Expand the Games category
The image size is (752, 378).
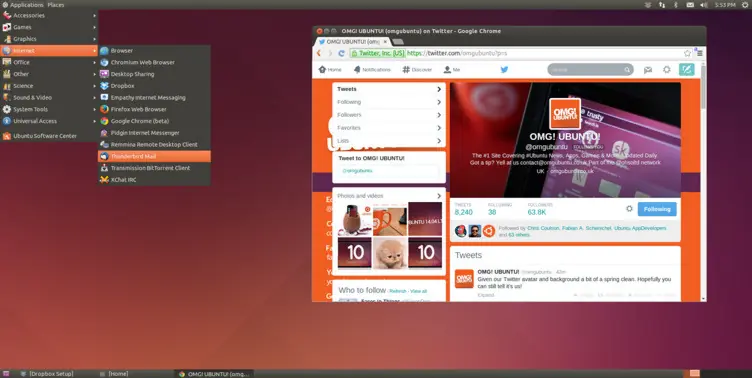point(49,27)
